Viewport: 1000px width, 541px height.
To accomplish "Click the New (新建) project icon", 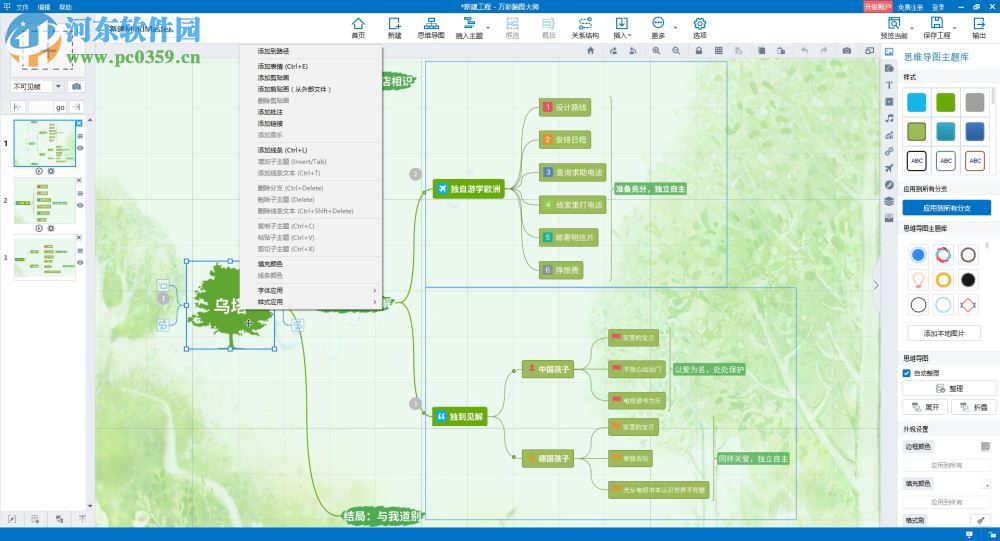I will pos(395,27).
